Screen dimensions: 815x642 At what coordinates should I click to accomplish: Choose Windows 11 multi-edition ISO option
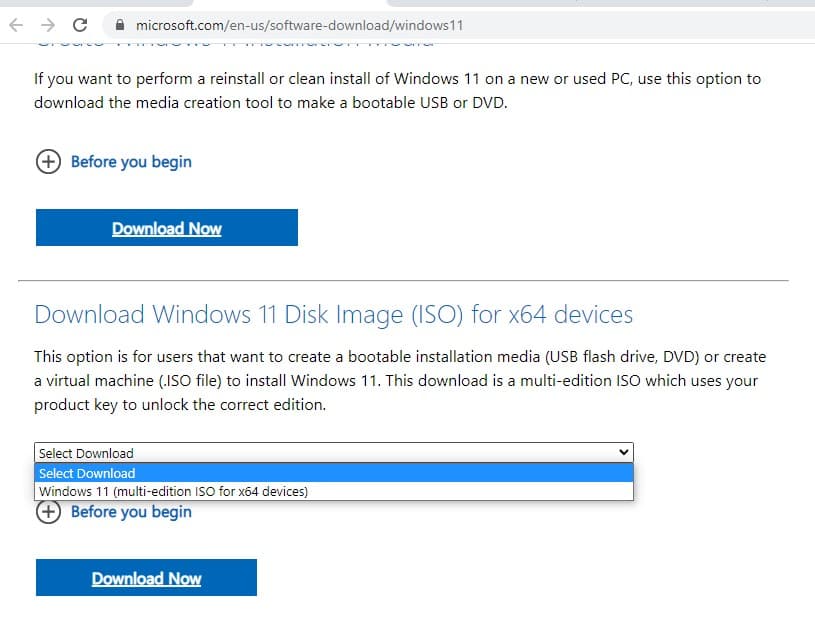point(173,491)
